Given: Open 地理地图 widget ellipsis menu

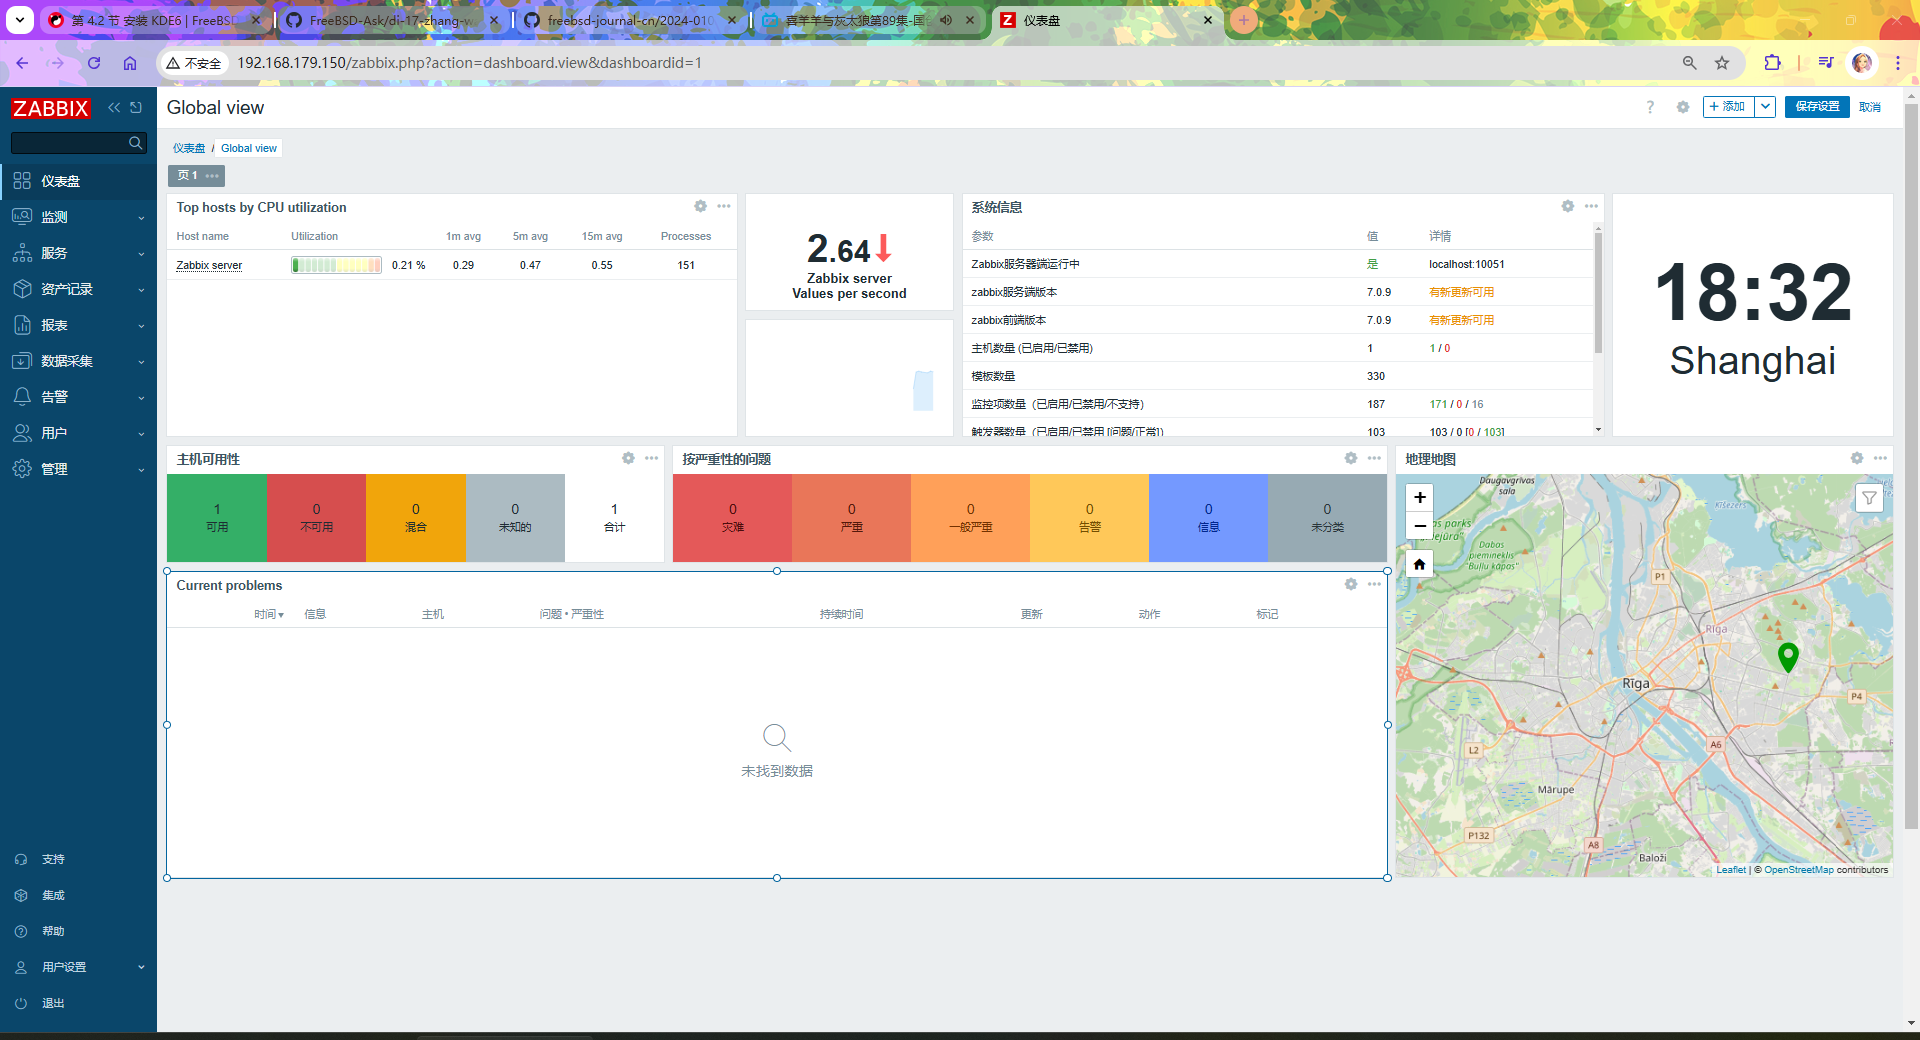Looking at the screenshot, I should pos(1880,458).
